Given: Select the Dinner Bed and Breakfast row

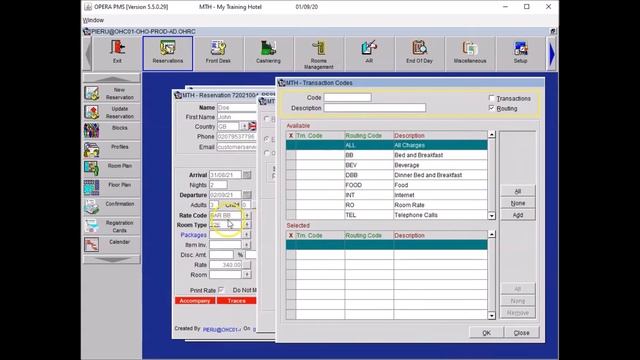Looking at the screenshot, I should tap(387, 175).
